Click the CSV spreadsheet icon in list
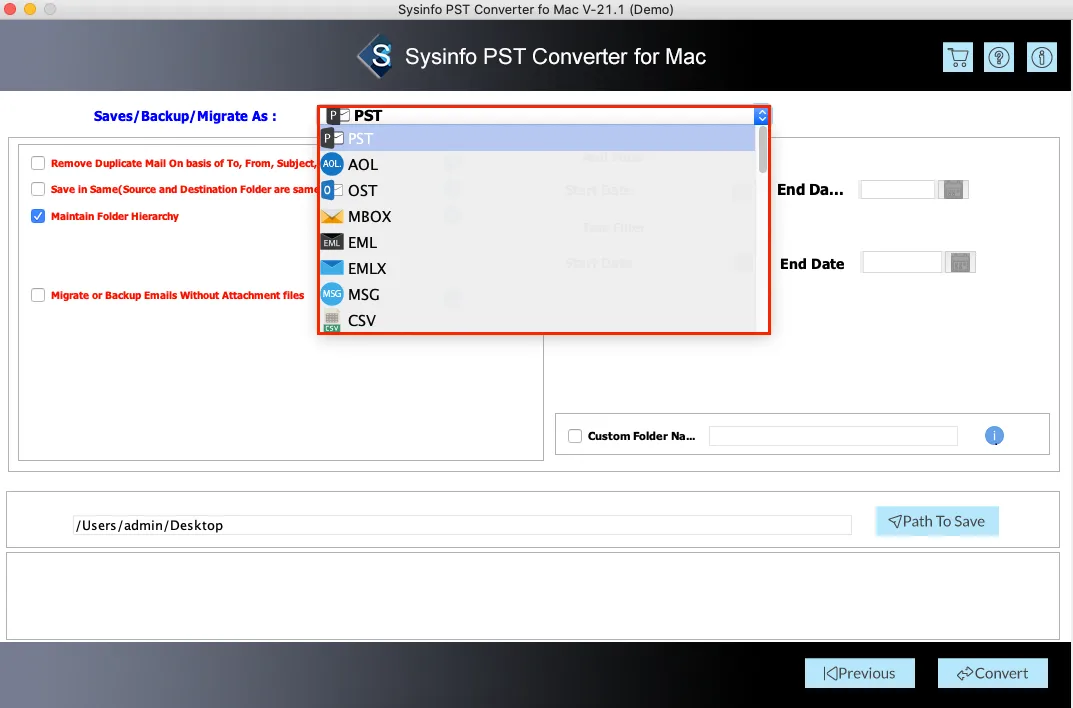Image resolution: width=1073 pixels, height=708 pixels. click(x=332, y=320)
